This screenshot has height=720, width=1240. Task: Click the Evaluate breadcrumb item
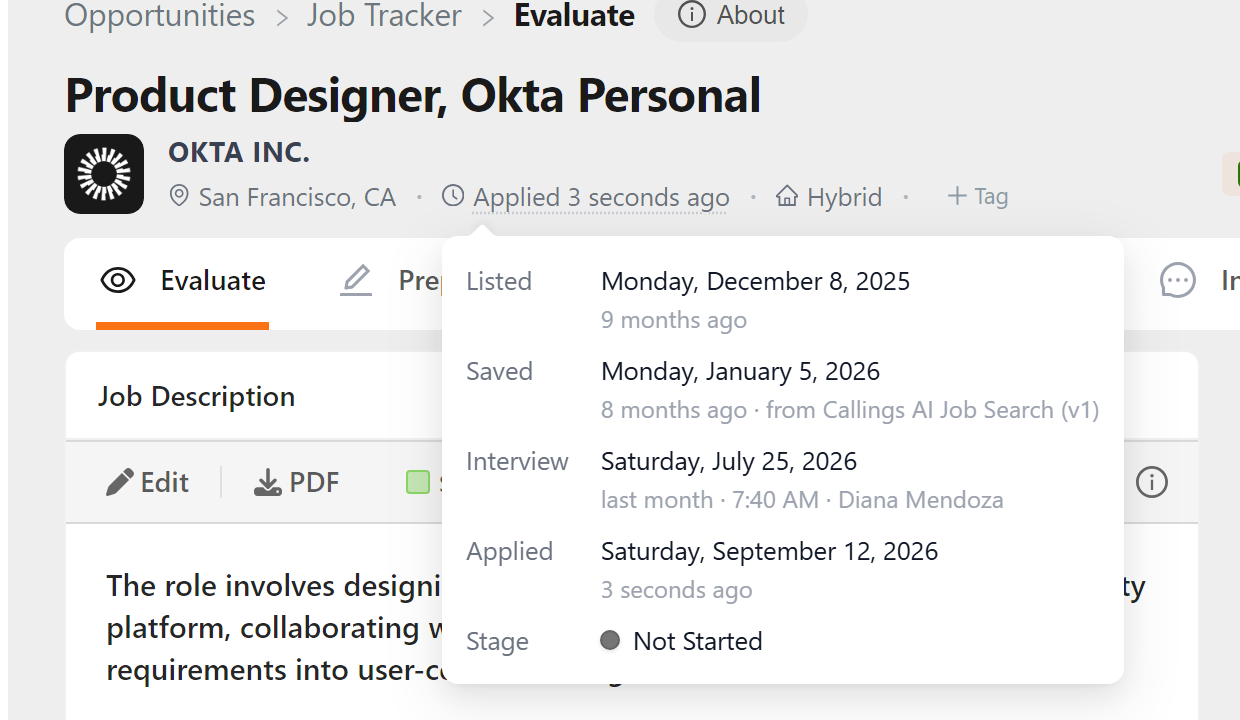pyautogui.click(x=574, y=16)
